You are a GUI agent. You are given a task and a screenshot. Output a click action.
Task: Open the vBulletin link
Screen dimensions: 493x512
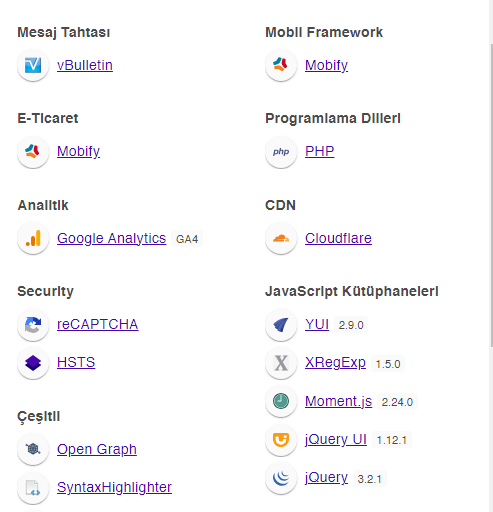click(85, 65)
